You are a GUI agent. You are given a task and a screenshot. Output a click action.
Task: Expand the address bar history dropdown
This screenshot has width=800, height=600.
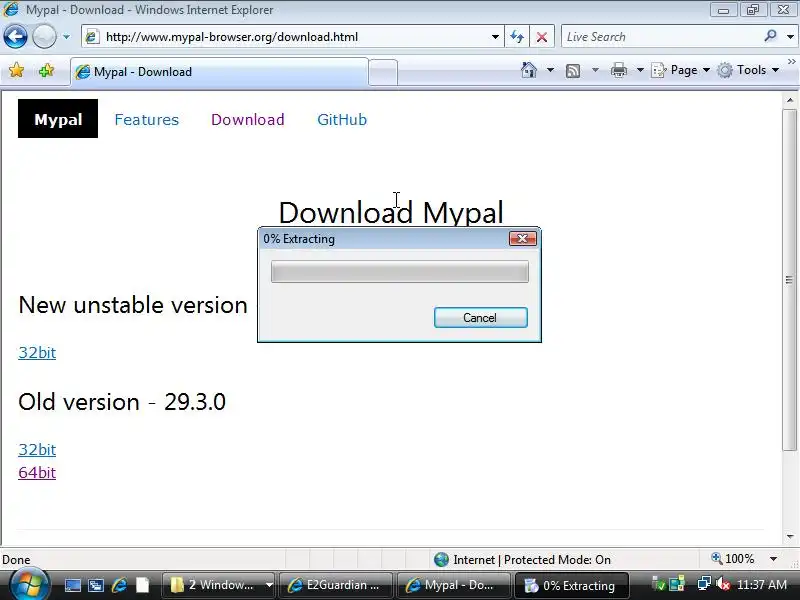[495, 37]
